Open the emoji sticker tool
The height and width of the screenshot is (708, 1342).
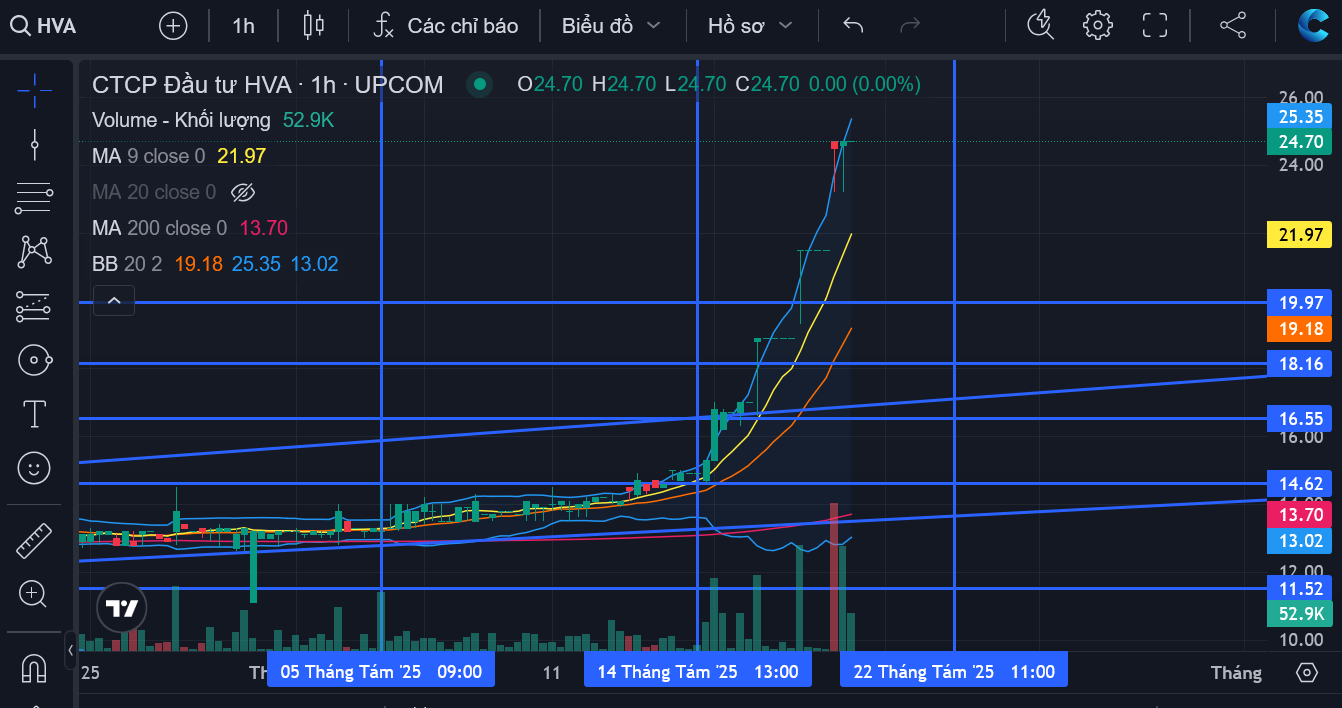click(x=35, y=467)
